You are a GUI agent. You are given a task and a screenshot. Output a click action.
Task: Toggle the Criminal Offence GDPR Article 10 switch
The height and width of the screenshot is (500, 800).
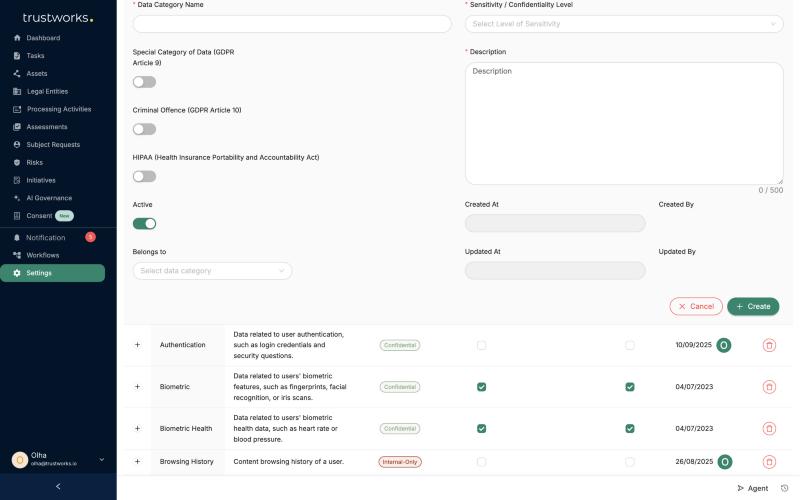(144, 129)
